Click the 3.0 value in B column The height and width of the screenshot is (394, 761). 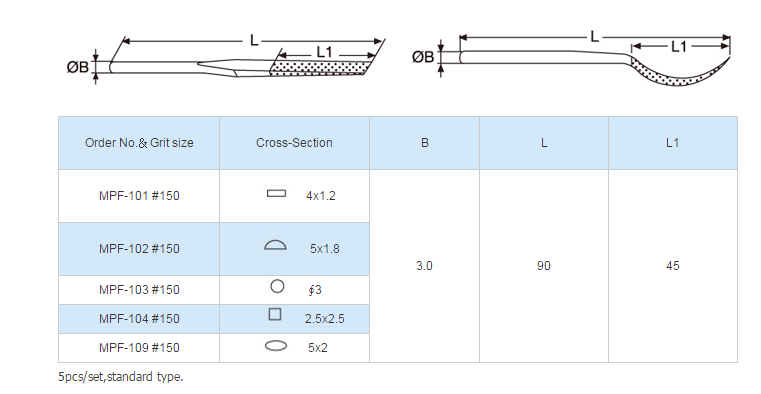pos(424,266)
